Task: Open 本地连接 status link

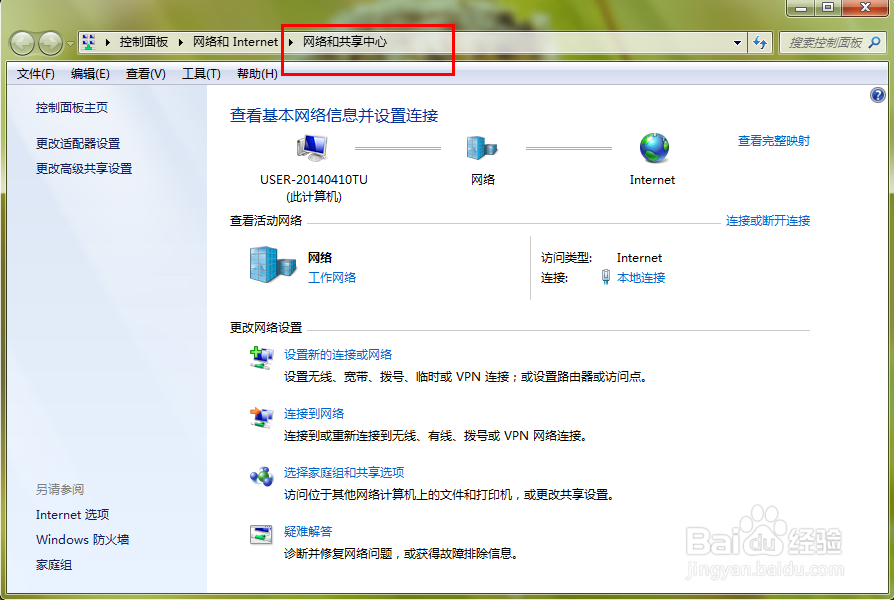Action: coord(641,278)
